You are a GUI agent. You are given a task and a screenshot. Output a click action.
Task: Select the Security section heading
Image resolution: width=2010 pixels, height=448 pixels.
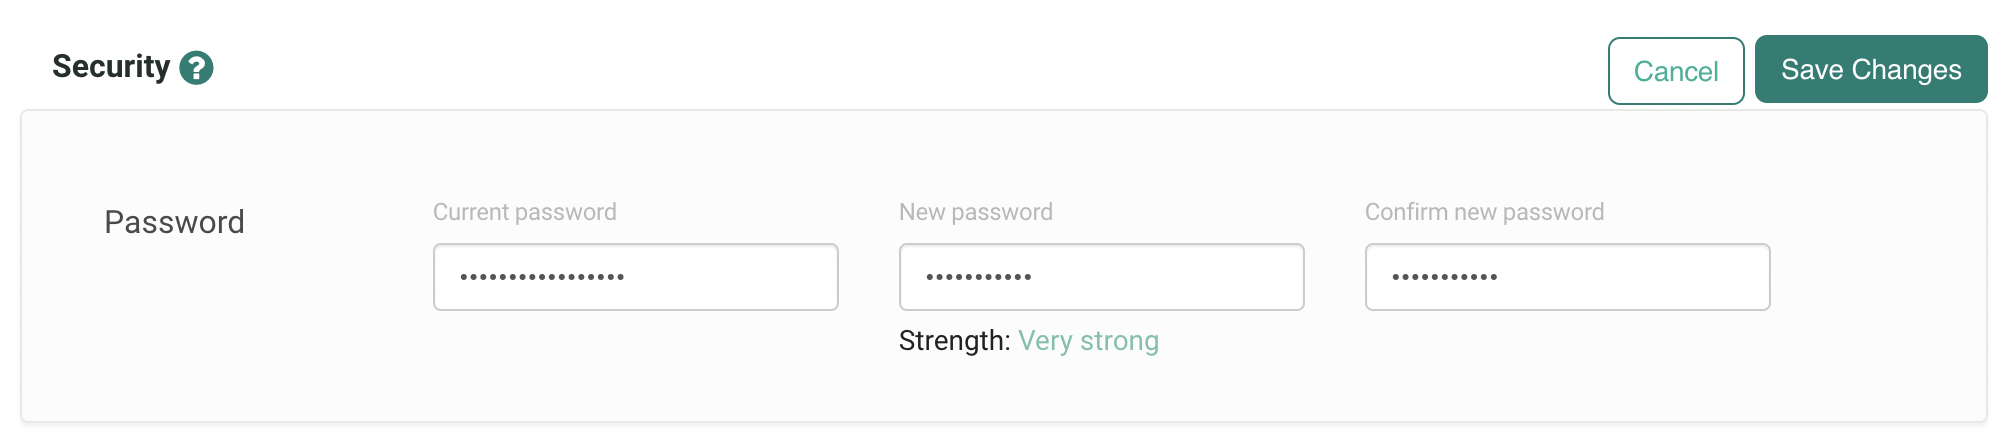(x=111, y=66)
